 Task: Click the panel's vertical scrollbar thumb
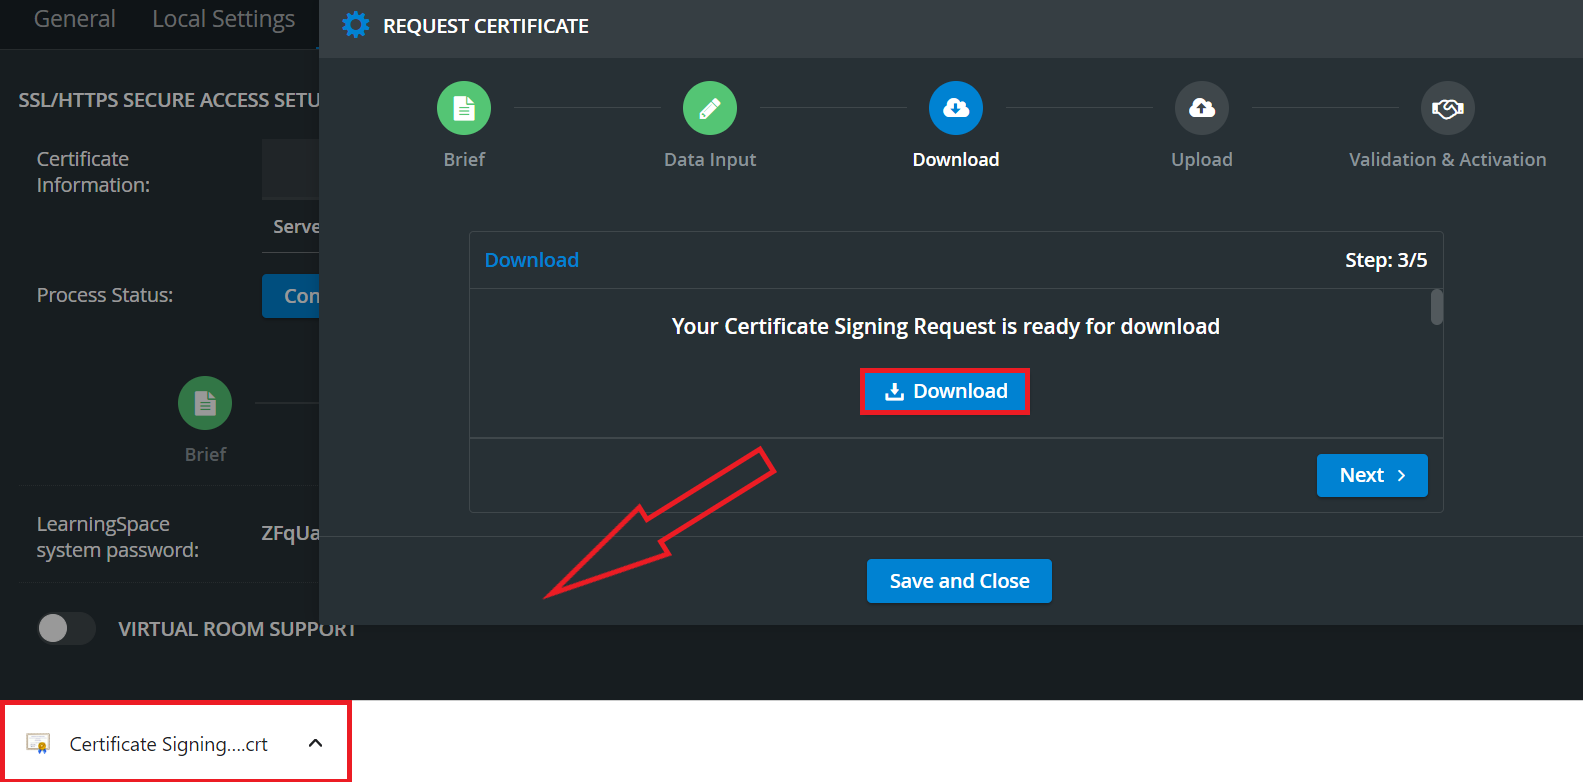coord(1437,307)
